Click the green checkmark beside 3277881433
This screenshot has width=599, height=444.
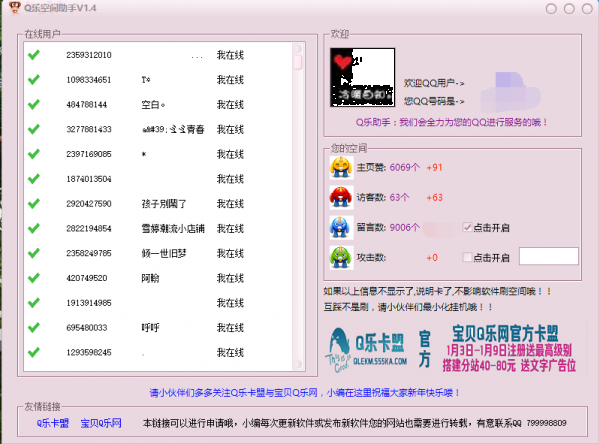click(34, 129)
